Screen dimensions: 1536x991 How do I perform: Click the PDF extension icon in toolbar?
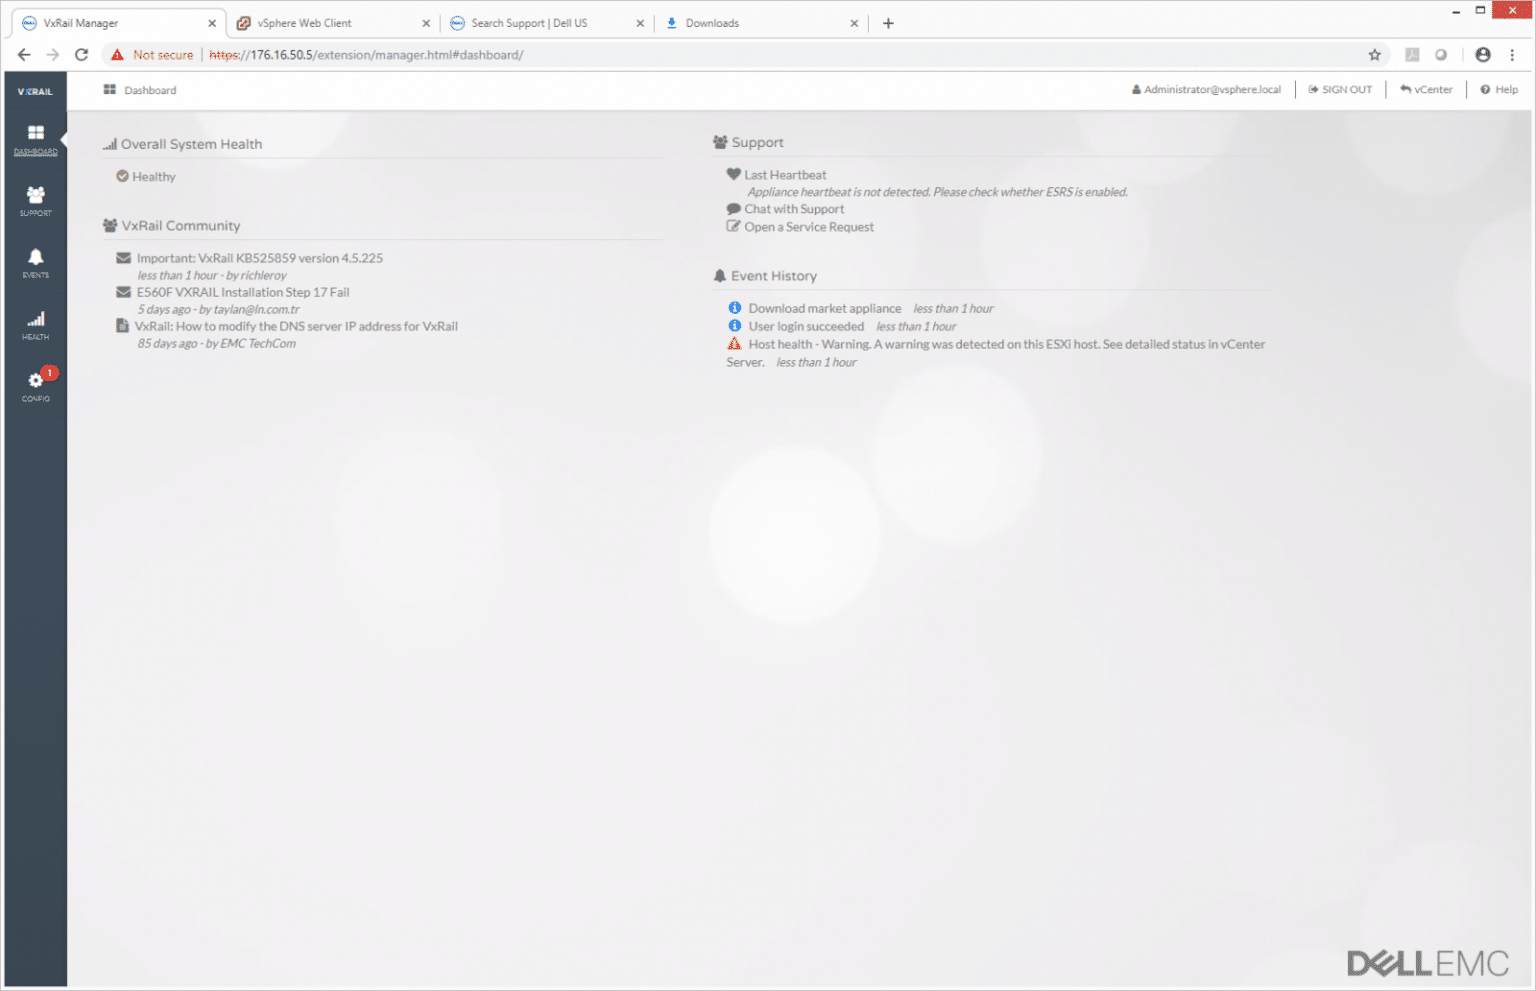pyautogui.click(x=1412, y=55)
